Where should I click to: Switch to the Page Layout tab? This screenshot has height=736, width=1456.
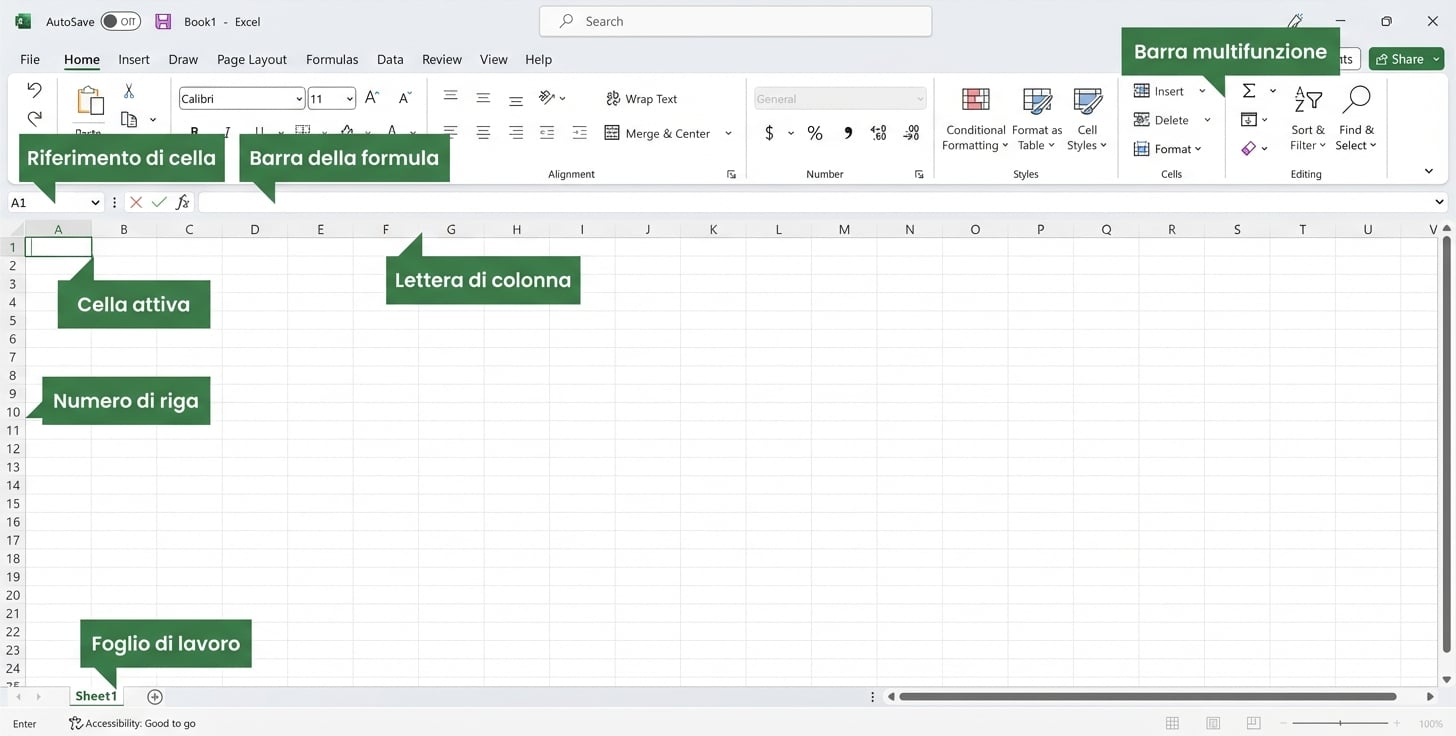252,59
